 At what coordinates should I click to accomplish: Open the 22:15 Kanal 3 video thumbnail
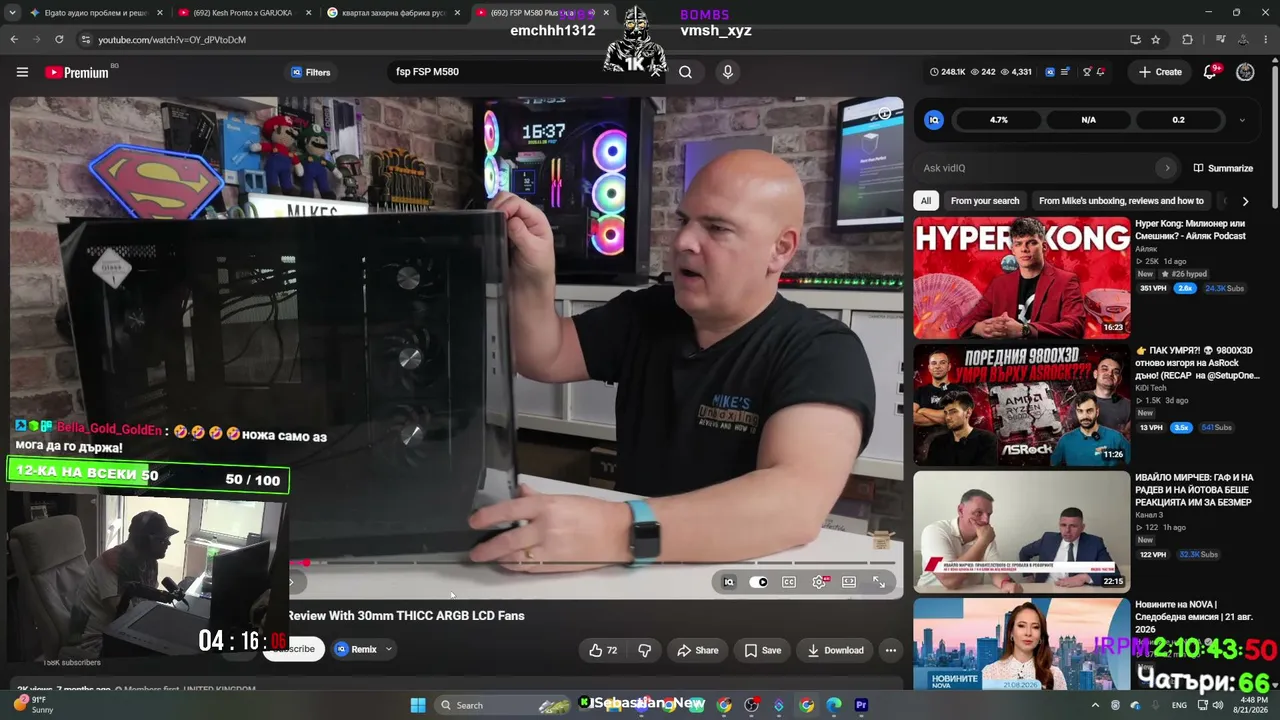coord(1021,532)
